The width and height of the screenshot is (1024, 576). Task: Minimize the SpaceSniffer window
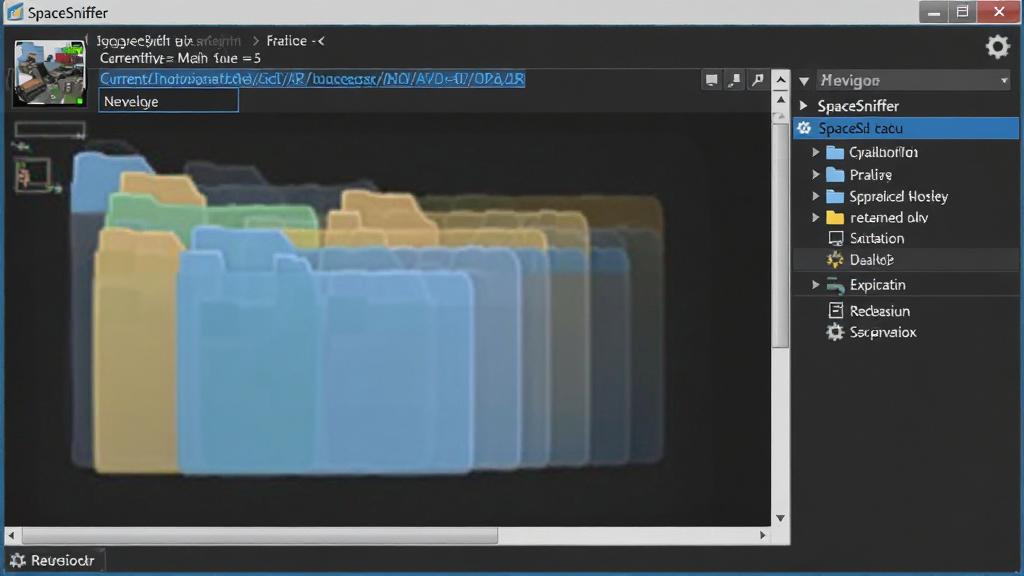click(934, 12)
